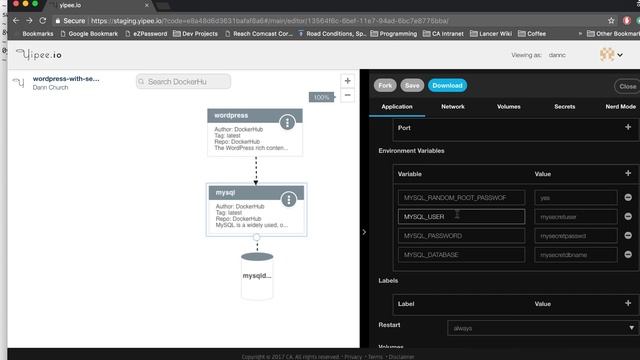This screenshot has width=640, height=360.
Task: Edit the MYSQL_PASSWORD variable name field
Action: 461,236
